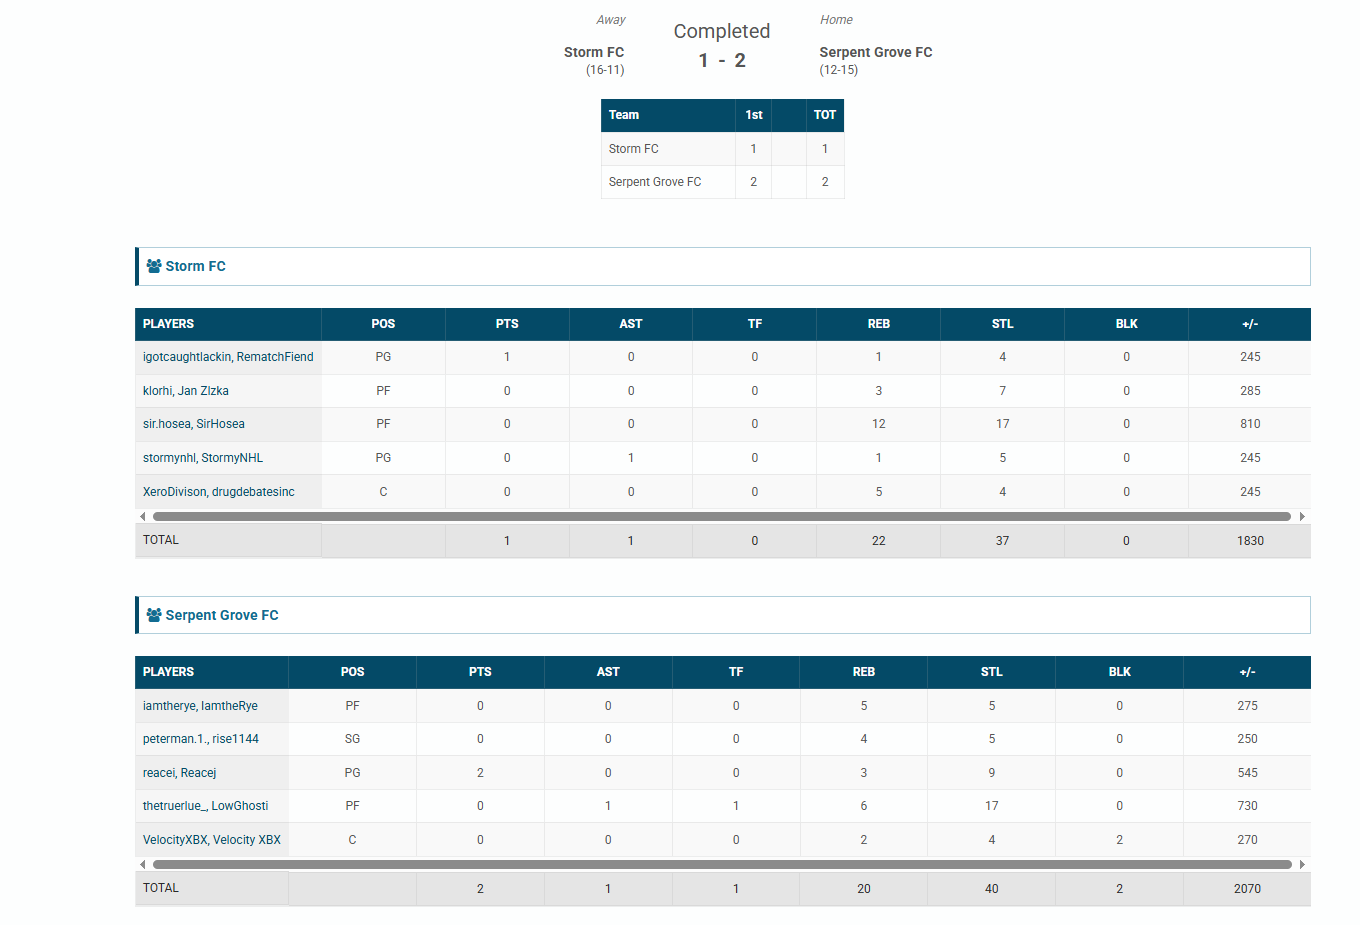This screenshot has height=925, width=1360.
Task: Click the team icon beside Serpent Grove FC heading
Action: pos(153,615)
